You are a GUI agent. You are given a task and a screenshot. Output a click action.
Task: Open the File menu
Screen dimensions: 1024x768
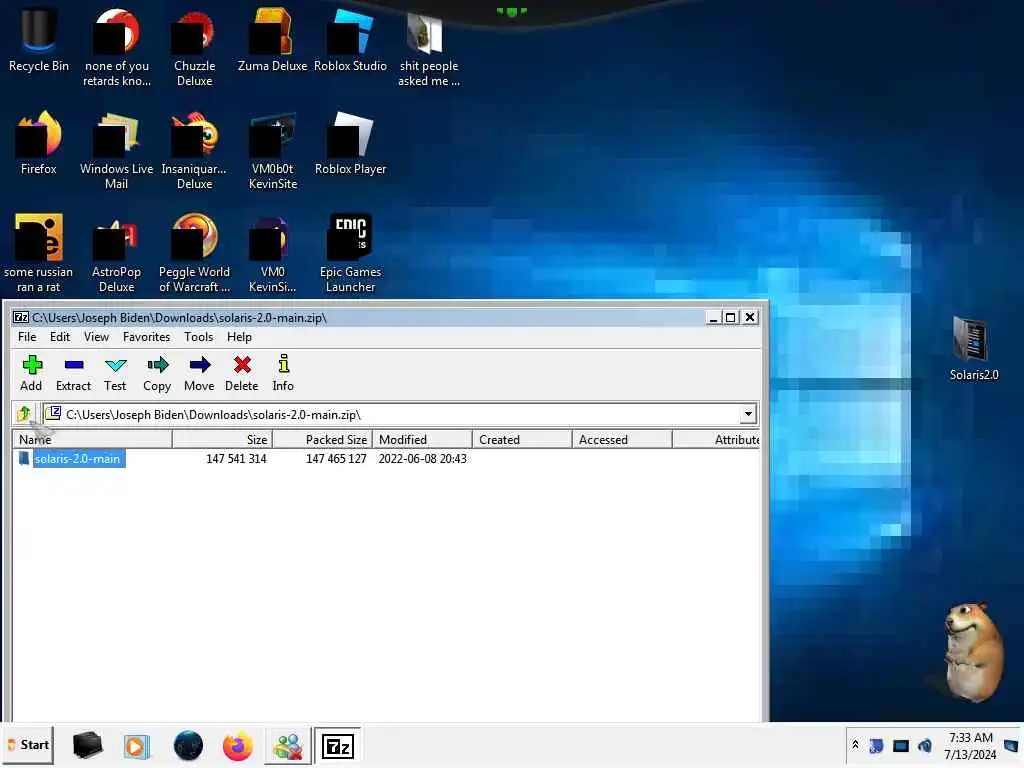click(x=27, y=337)
